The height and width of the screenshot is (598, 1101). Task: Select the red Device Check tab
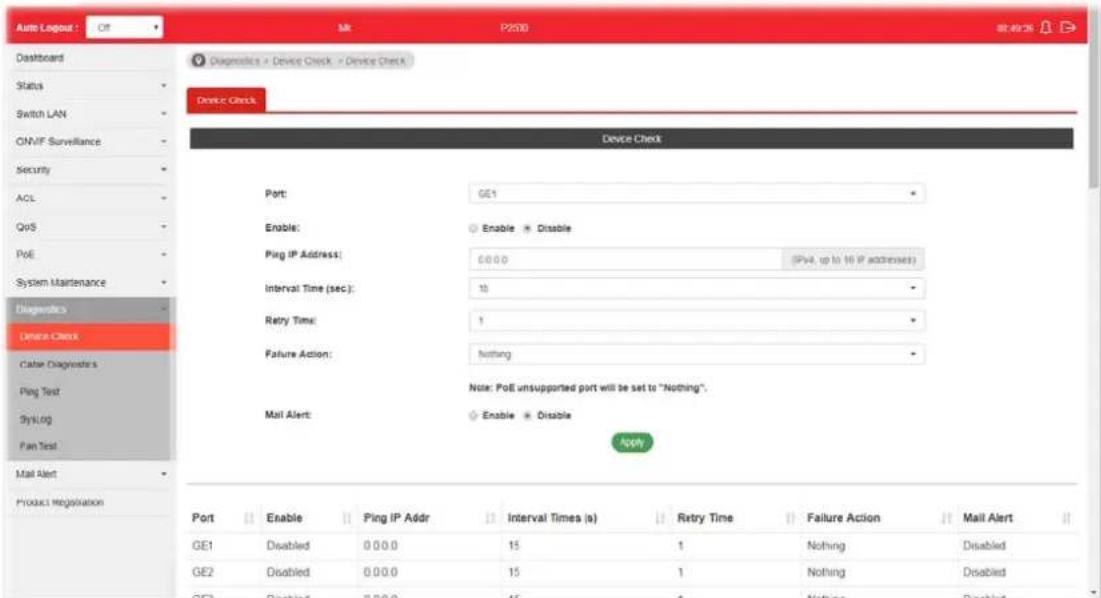pyautogui.click(x=226, y=100)
